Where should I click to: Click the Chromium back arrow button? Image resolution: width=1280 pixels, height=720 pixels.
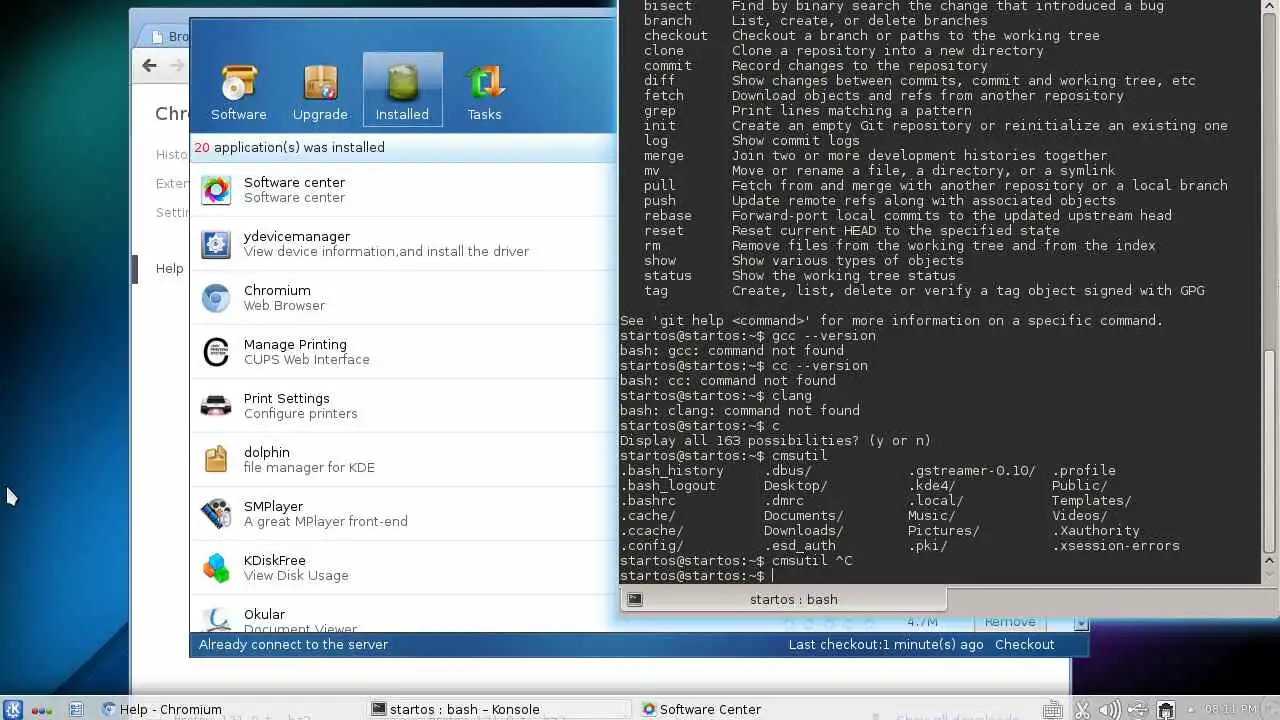tap(149, 65)
